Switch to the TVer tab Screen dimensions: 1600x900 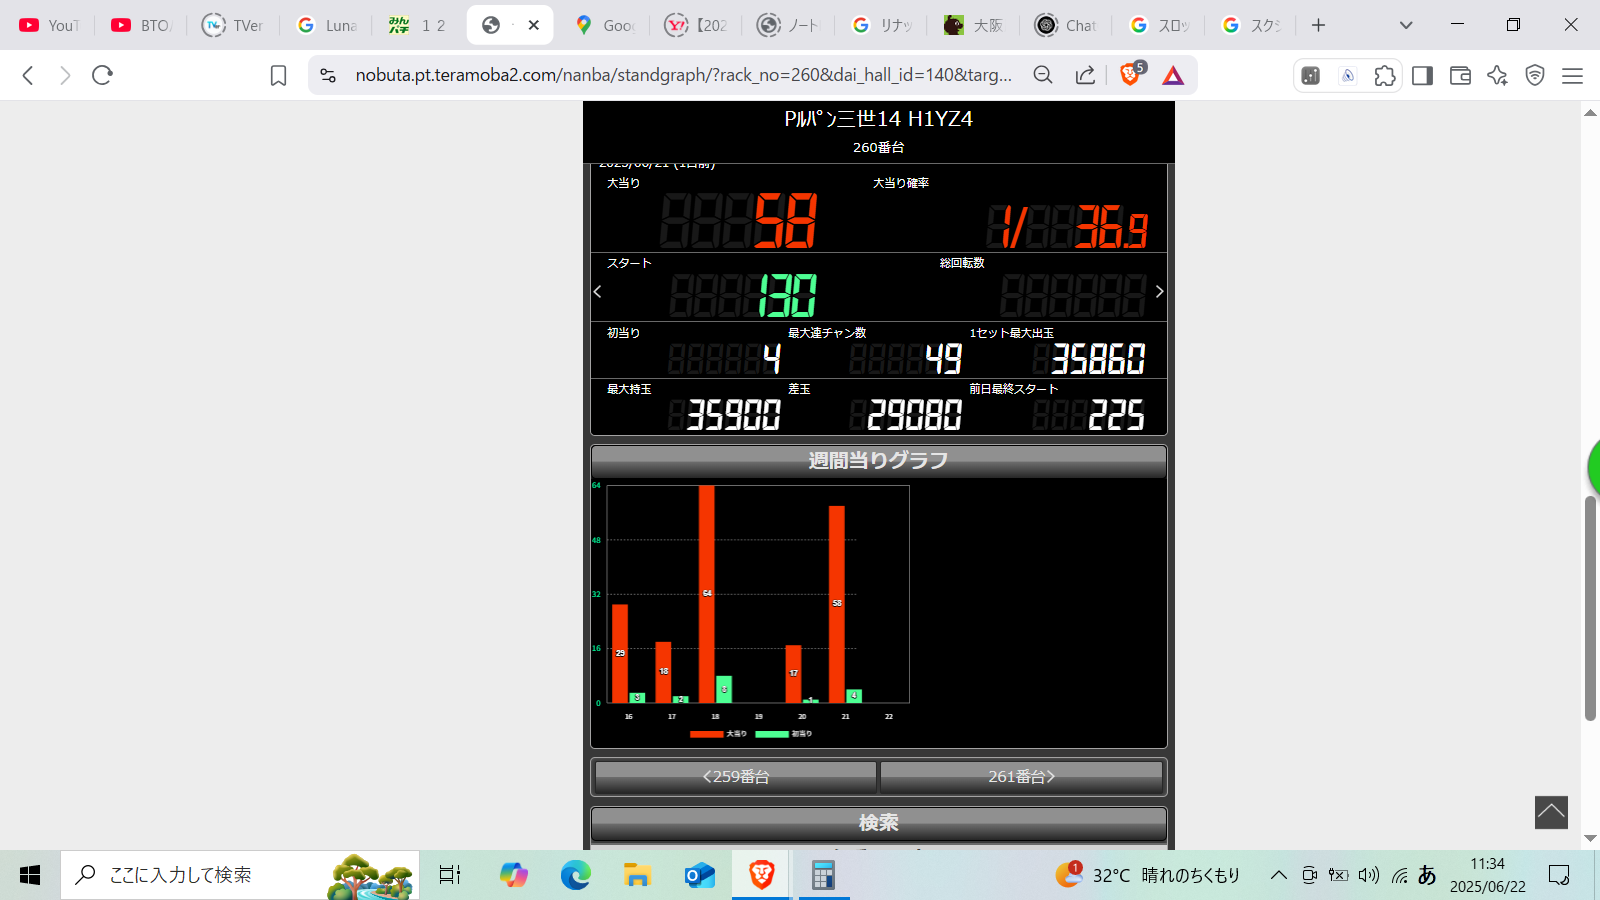pyautogui.click(x=233, y=25)
